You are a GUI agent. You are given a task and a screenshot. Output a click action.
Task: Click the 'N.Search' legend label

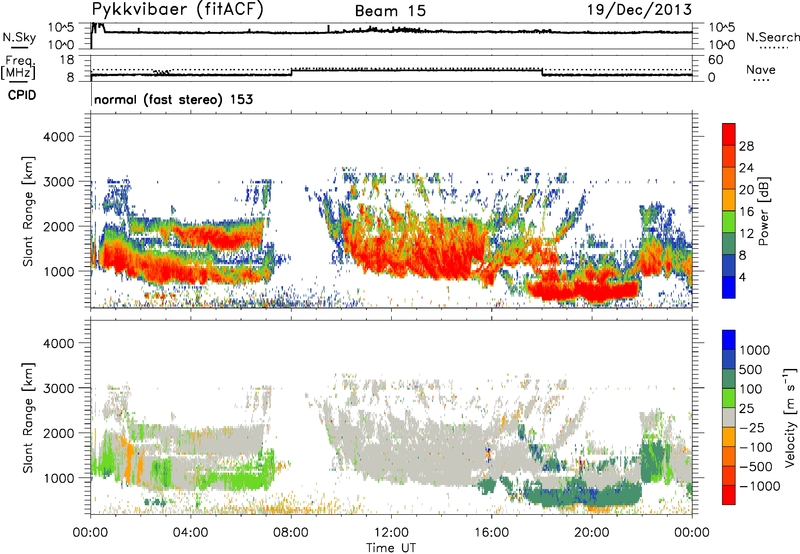[772, 37]
